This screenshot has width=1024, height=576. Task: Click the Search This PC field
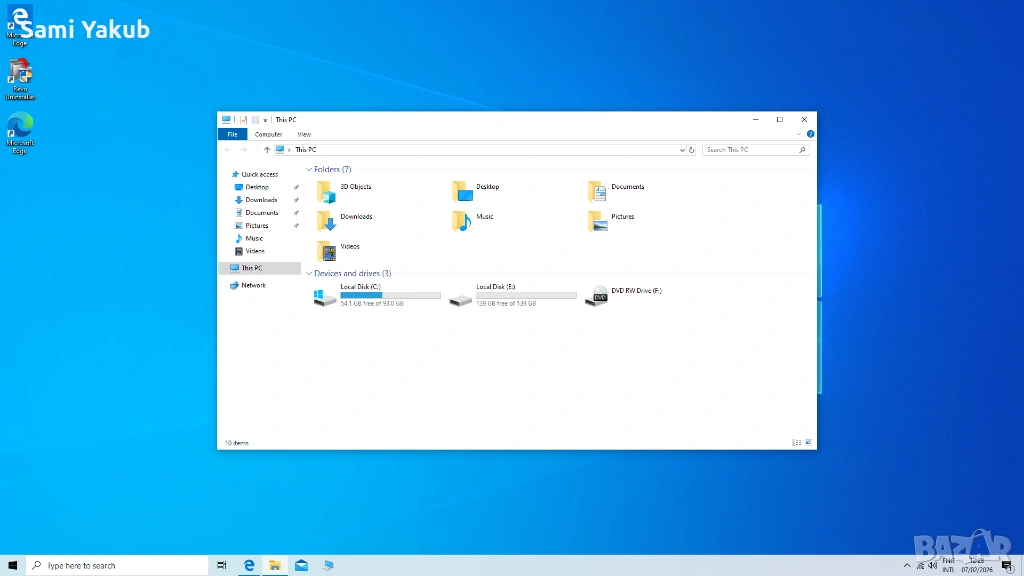tap(750, 150)
